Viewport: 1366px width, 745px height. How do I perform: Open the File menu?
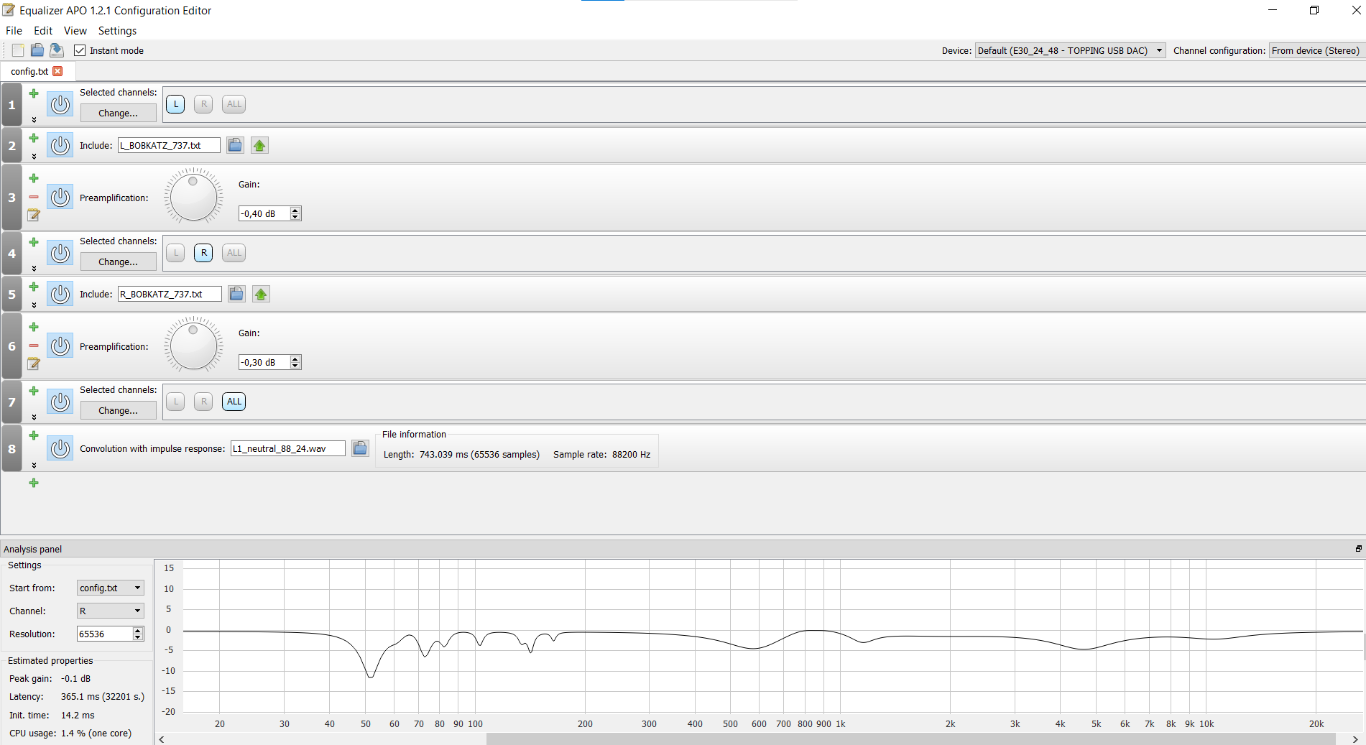pyautogui.click(x=14, y=31)
